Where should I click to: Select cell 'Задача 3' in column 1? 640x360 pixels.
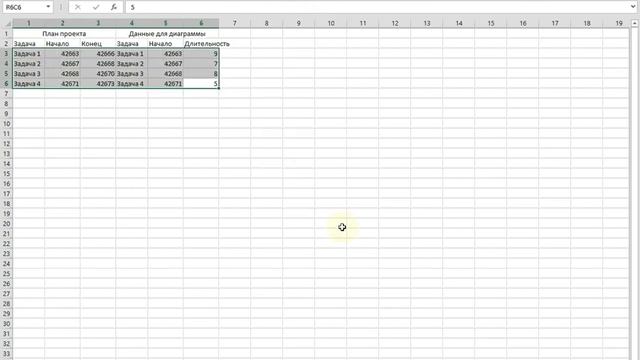click(x=29, y=73)
